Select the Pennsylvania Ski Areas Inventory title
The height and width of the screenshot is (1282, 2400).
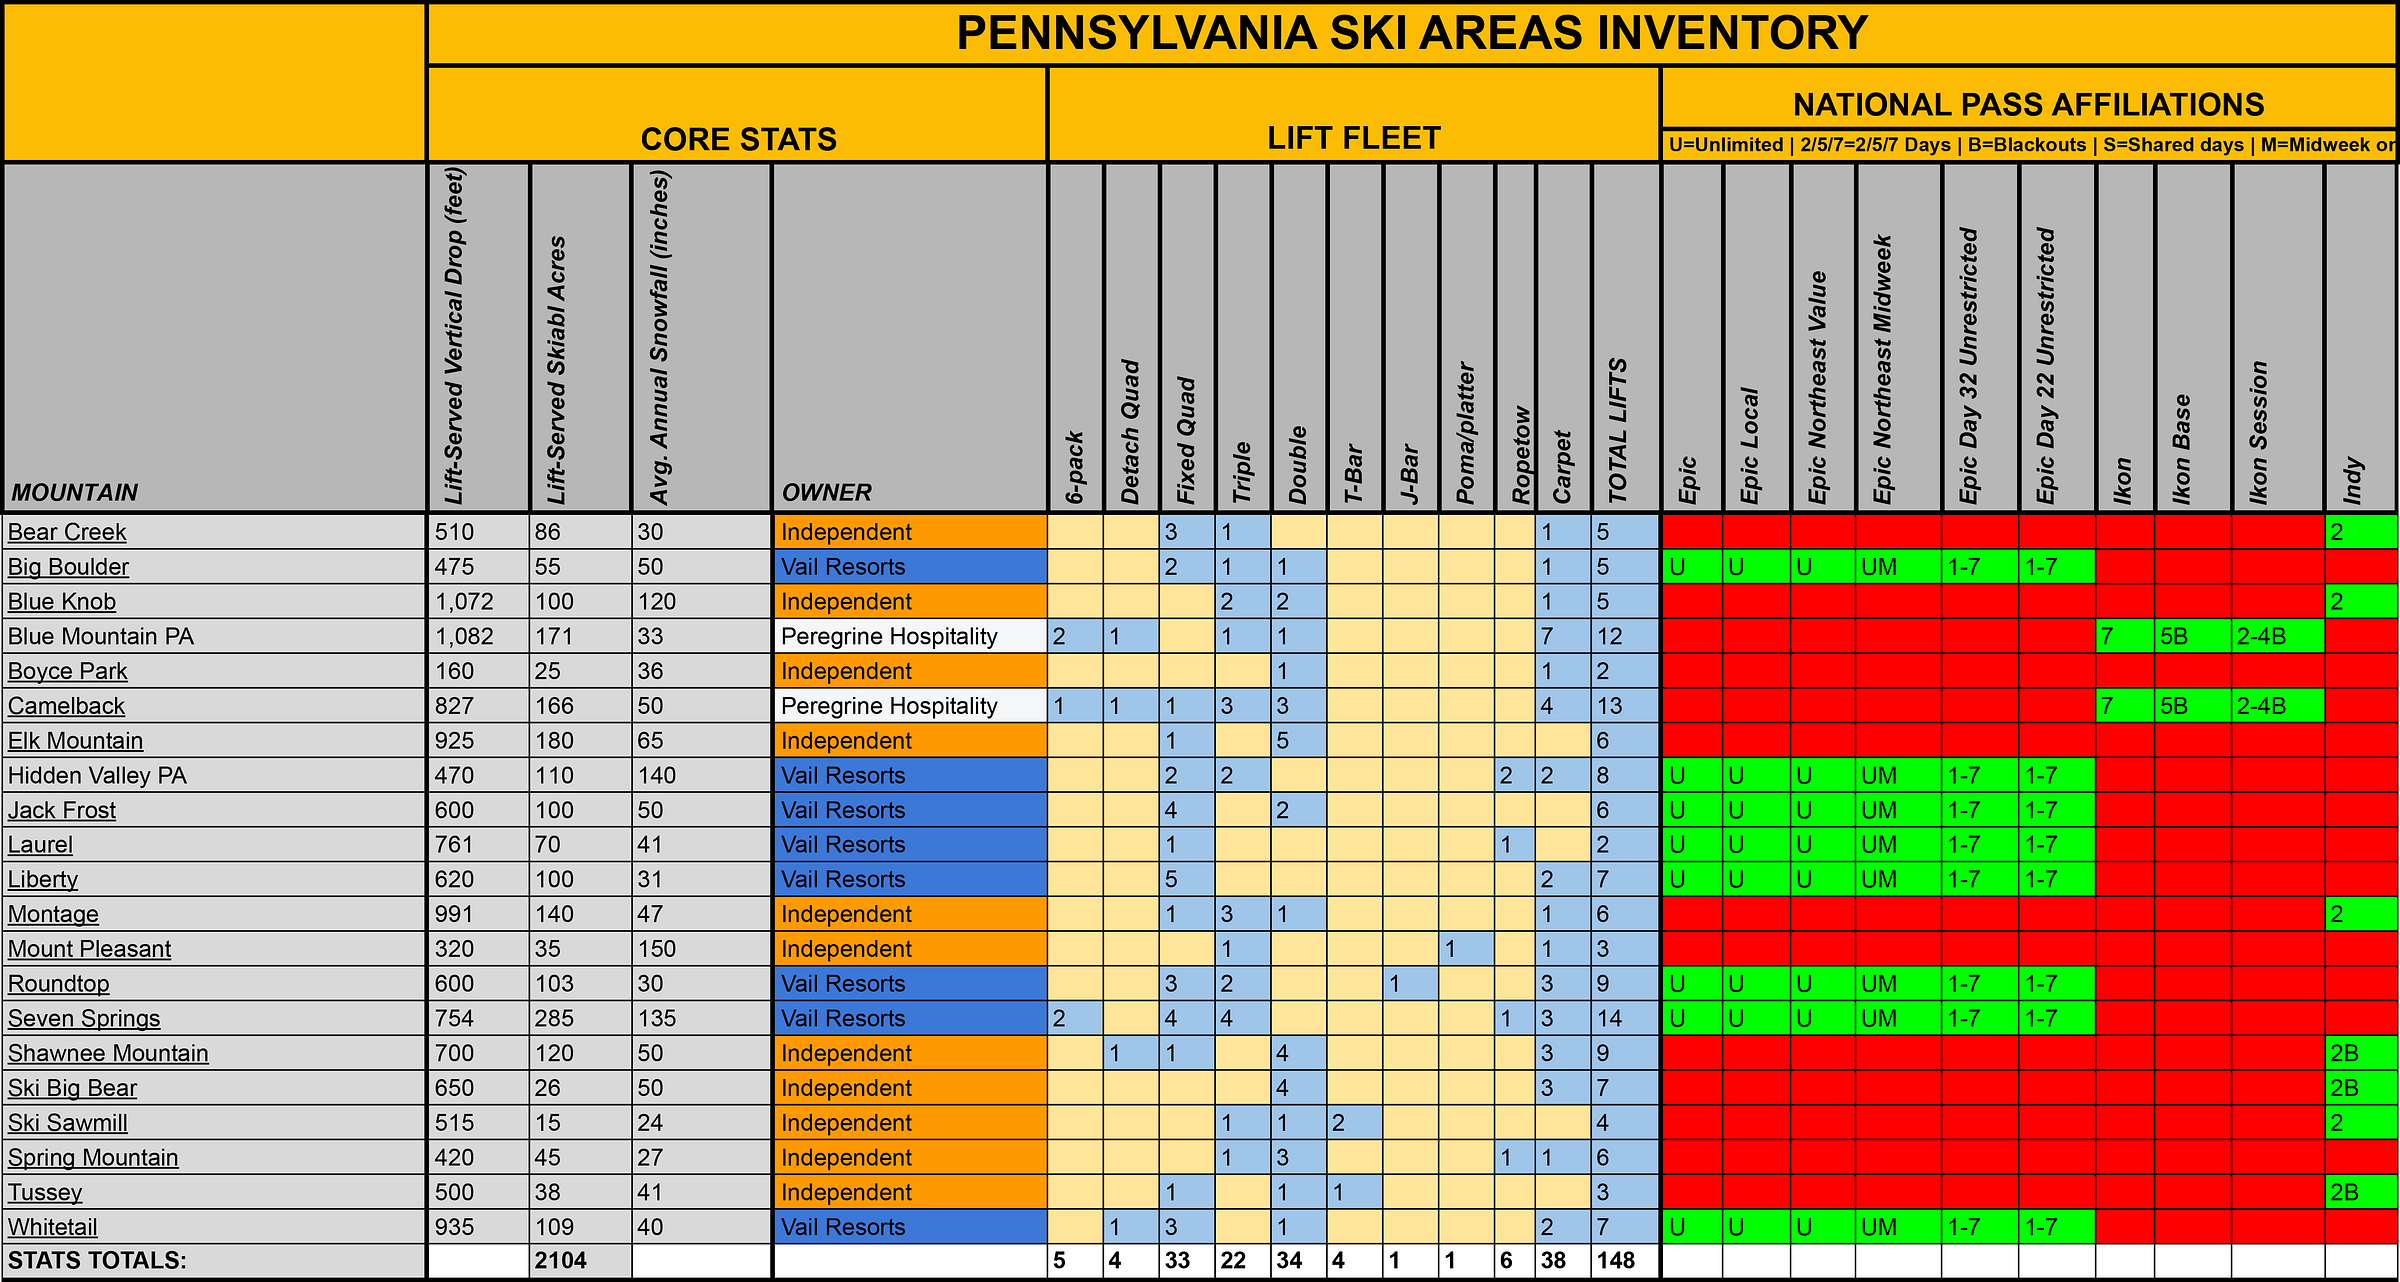tap(1411, 34)
